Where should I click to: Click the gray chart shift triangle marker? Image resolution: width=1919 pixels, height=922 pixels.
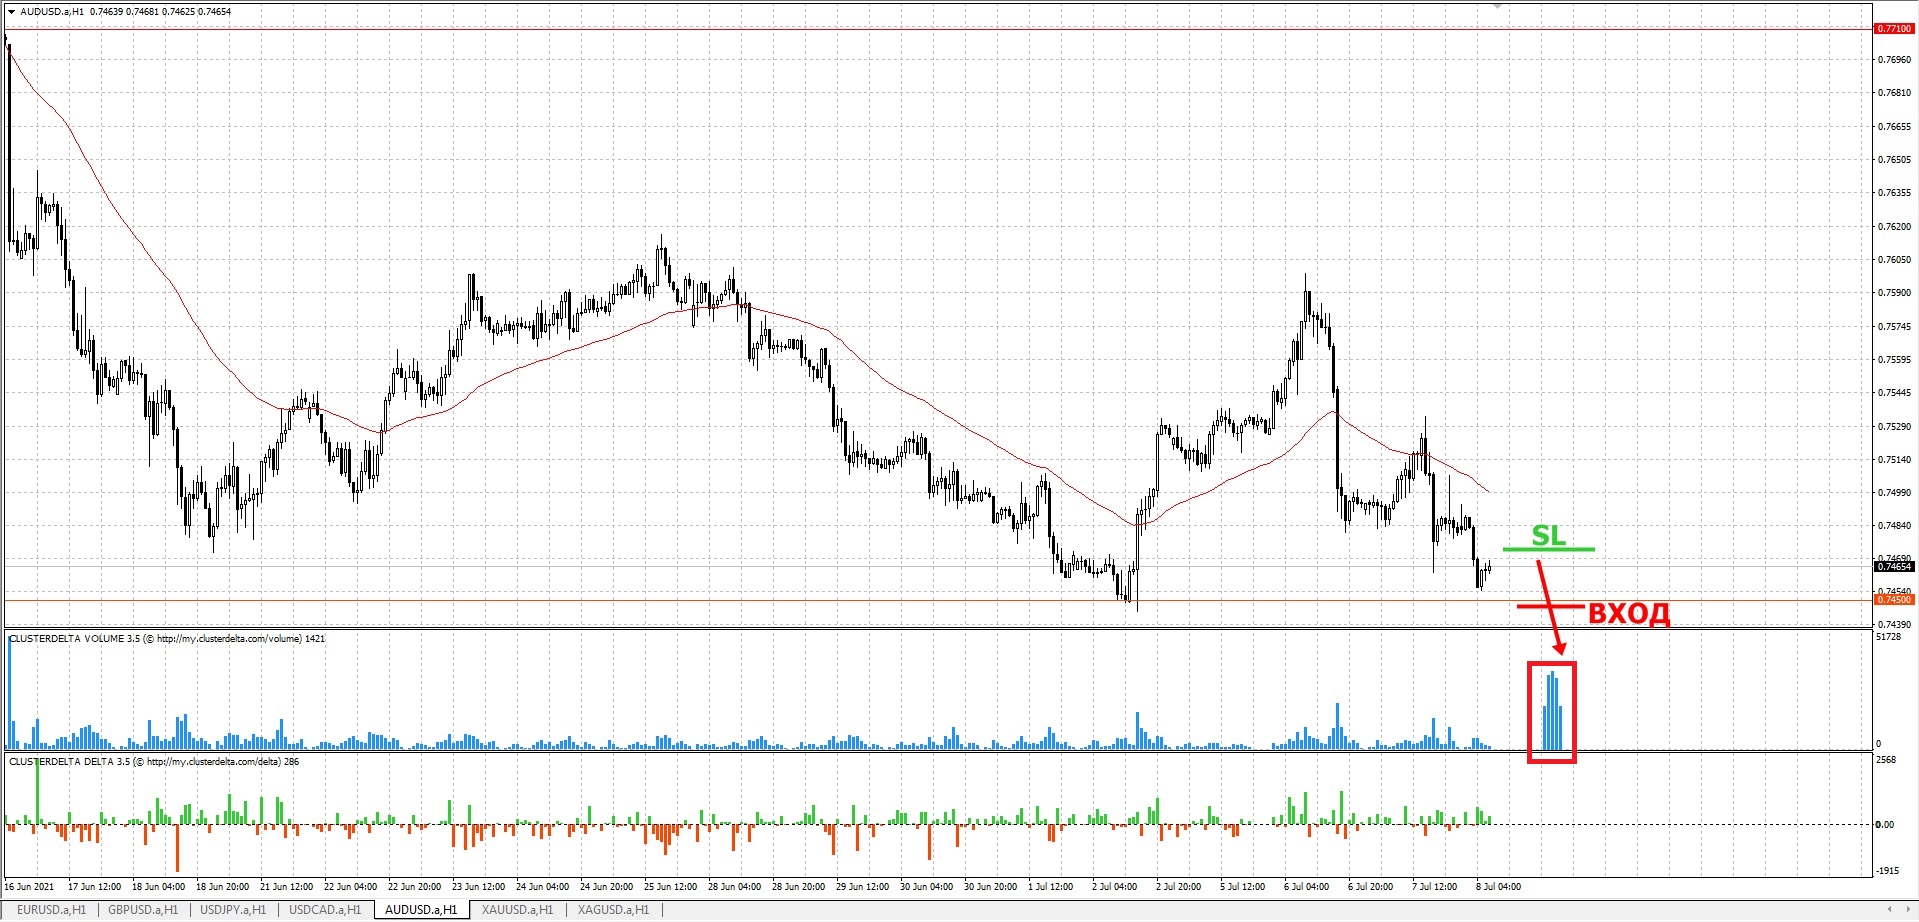click(1498, 6)
